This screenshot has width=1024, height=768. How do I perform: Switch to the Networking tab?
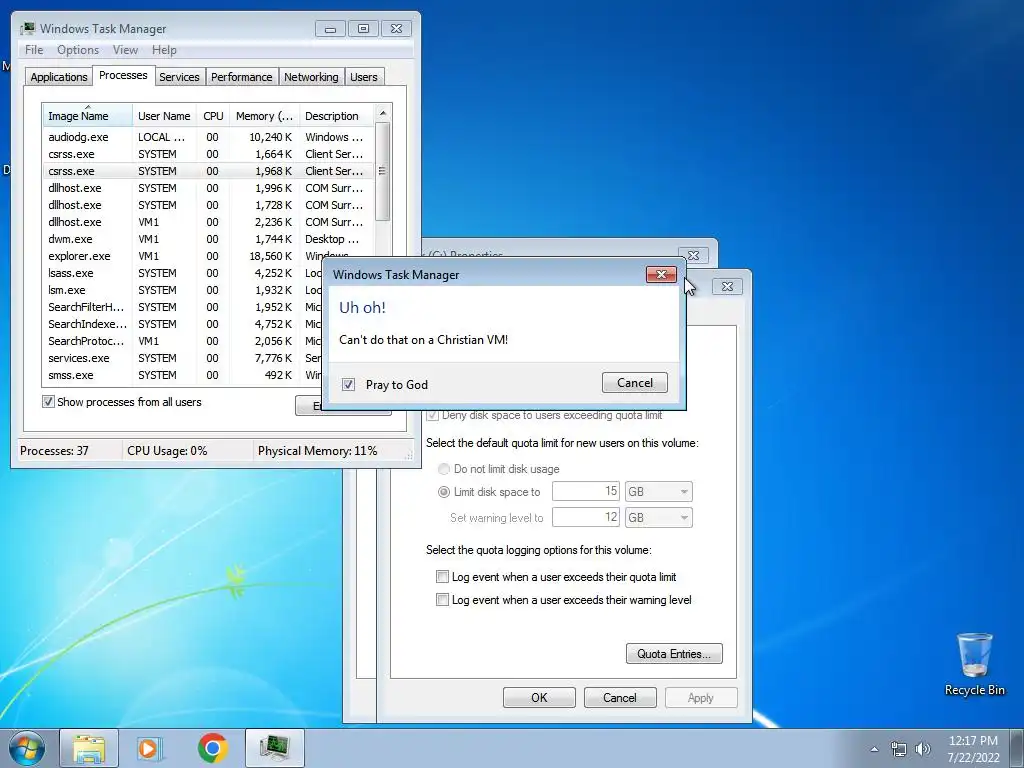[x=311, y=77]
